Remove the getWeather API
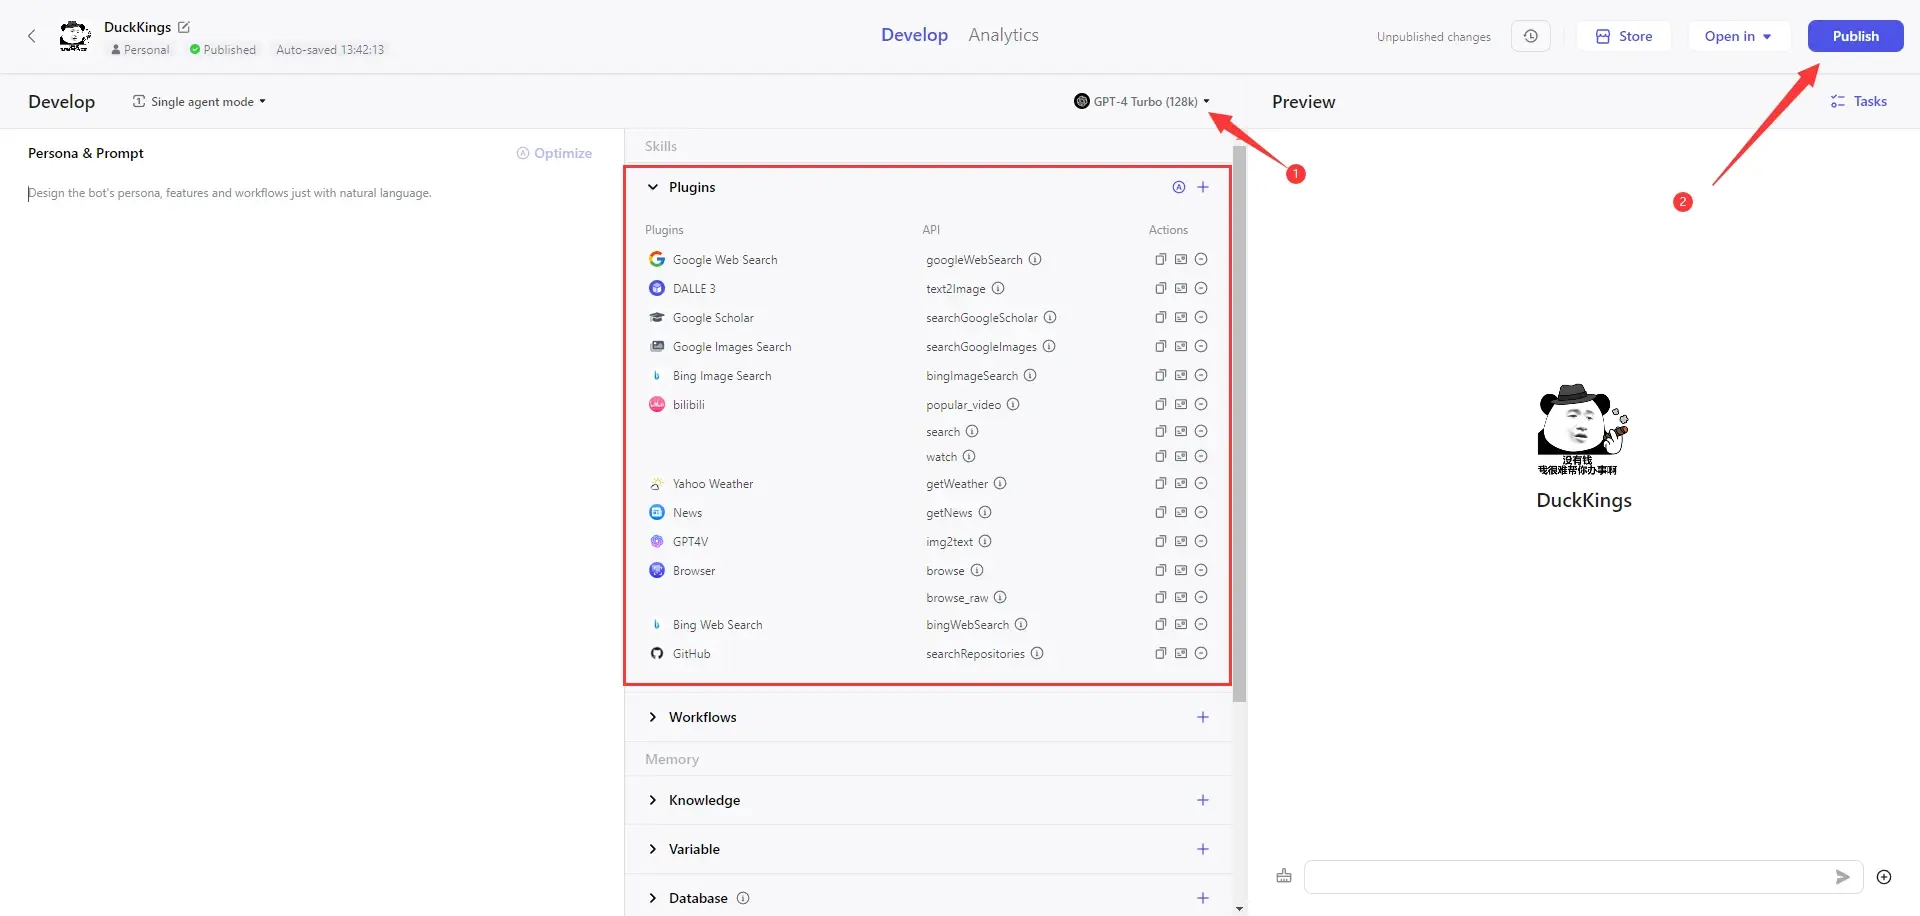Image resolution: width=1920 pixels, height=916 pixels. coord(1201,483)
